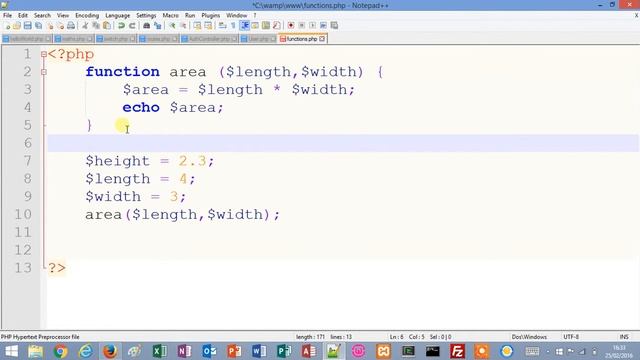
Task: Open FileZilla from the taskbar
Action: [458, 351]
